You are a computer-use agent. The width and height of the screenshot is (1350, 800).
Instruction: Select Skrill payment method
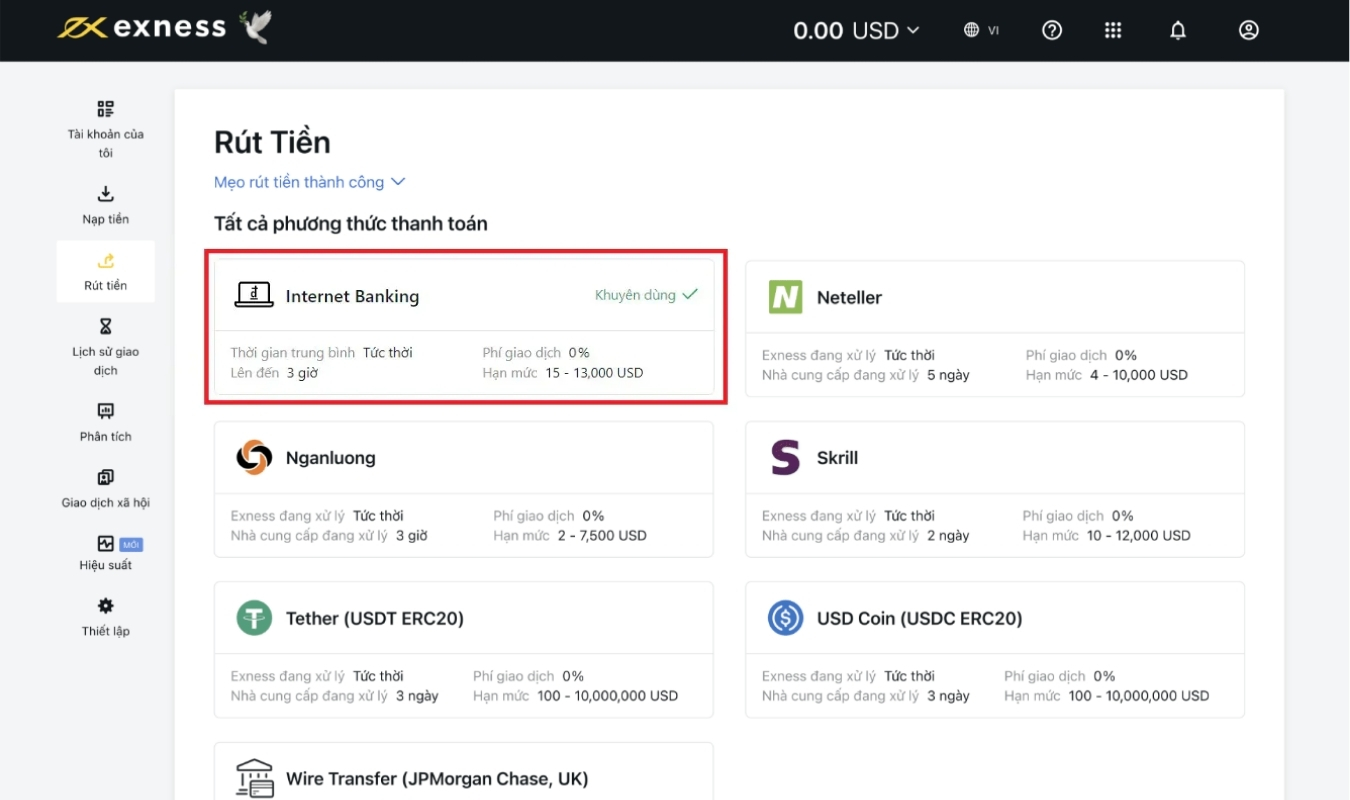point(995,489)
